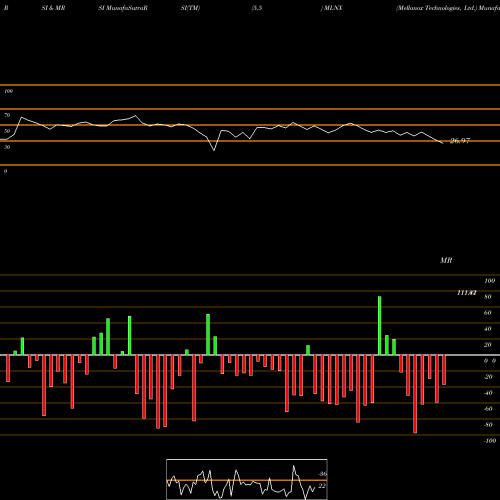Click the "-60" axis label on MR chart
The height and width of the screenshot is (500, 500).
coord(488,409)
